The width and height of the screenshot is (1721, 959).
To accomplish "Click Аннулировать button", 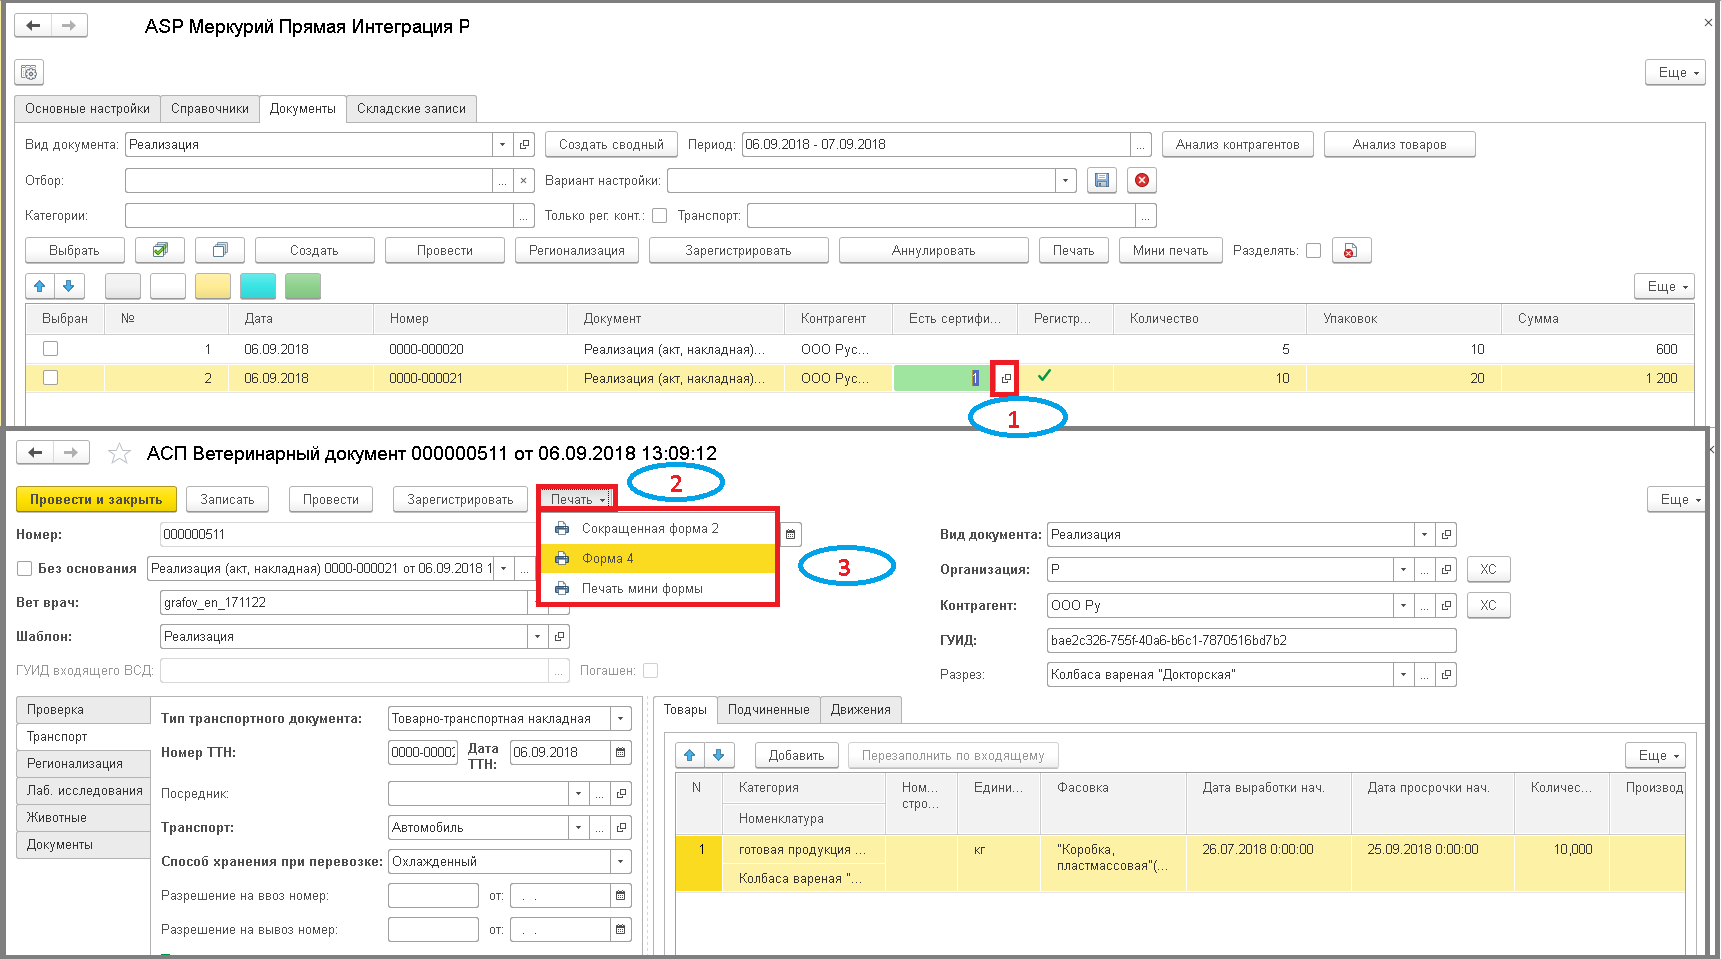I will [933, 251].
